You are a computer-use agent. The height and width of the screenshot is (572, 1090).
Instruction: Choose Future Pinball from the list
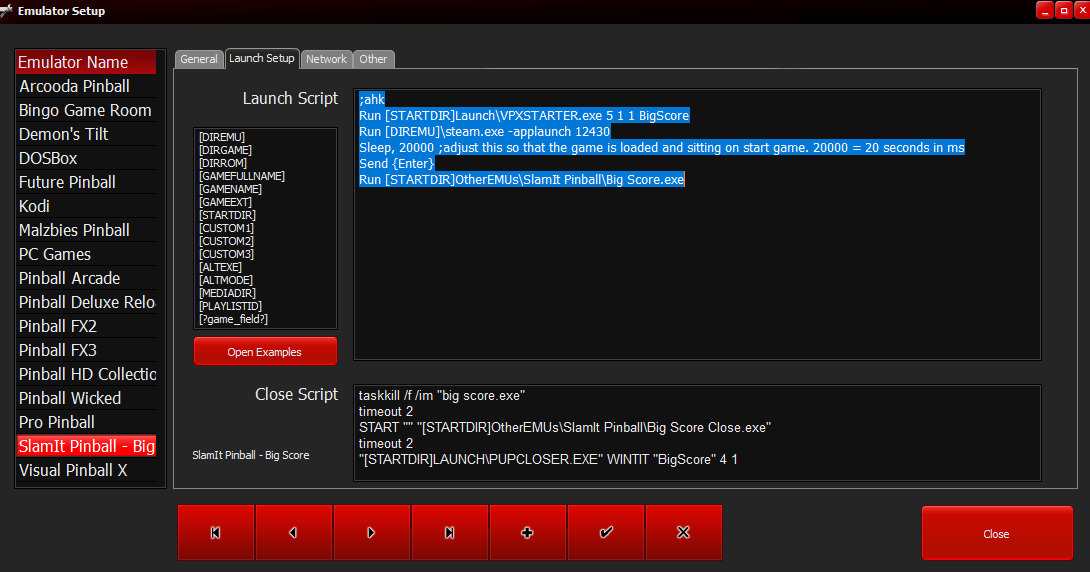(67, 182)
